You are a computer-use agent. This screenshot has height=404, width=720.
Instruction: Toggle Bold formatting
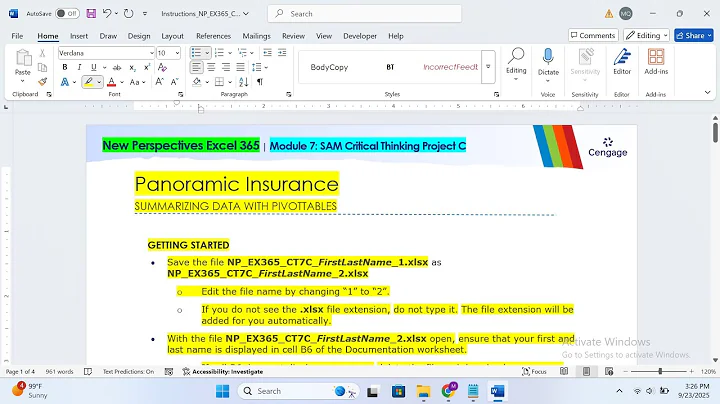(65, 67)
